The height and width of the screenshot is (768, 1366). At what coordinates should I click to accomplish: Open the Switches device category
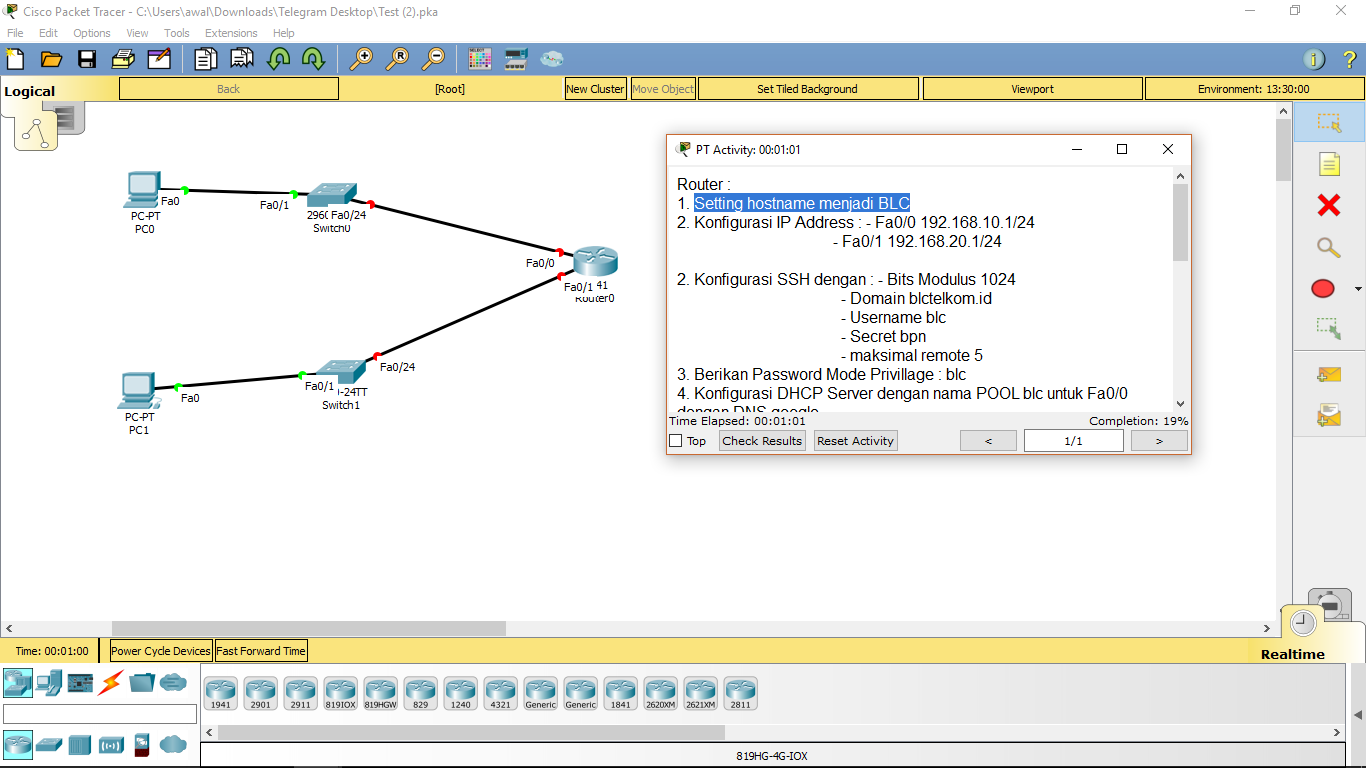[47, 745]
